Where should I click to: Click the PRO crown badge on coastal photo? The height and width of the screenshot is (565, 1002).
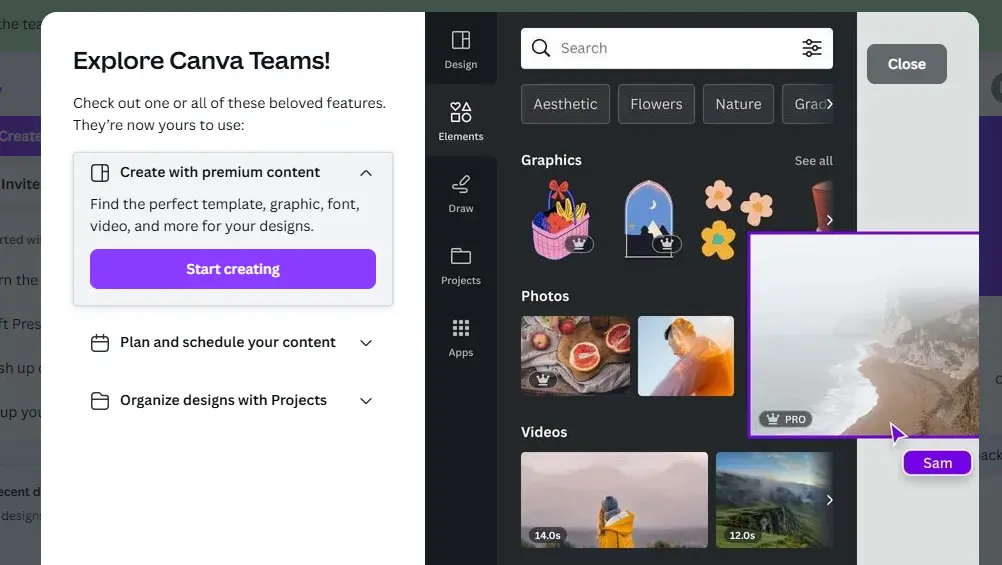pos(785,419)
